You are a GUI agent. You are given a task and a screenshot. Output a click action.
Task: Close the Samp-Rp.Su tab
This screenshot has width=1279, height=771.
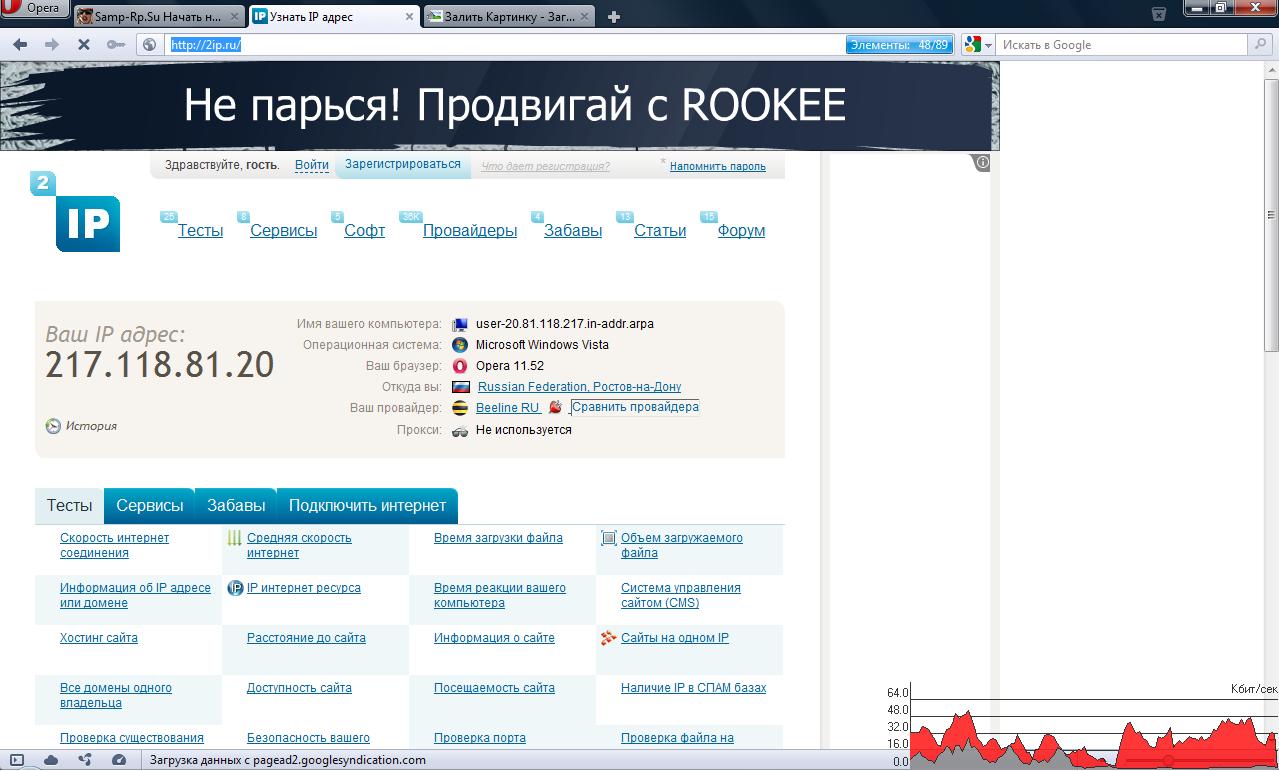pos(234,17)
